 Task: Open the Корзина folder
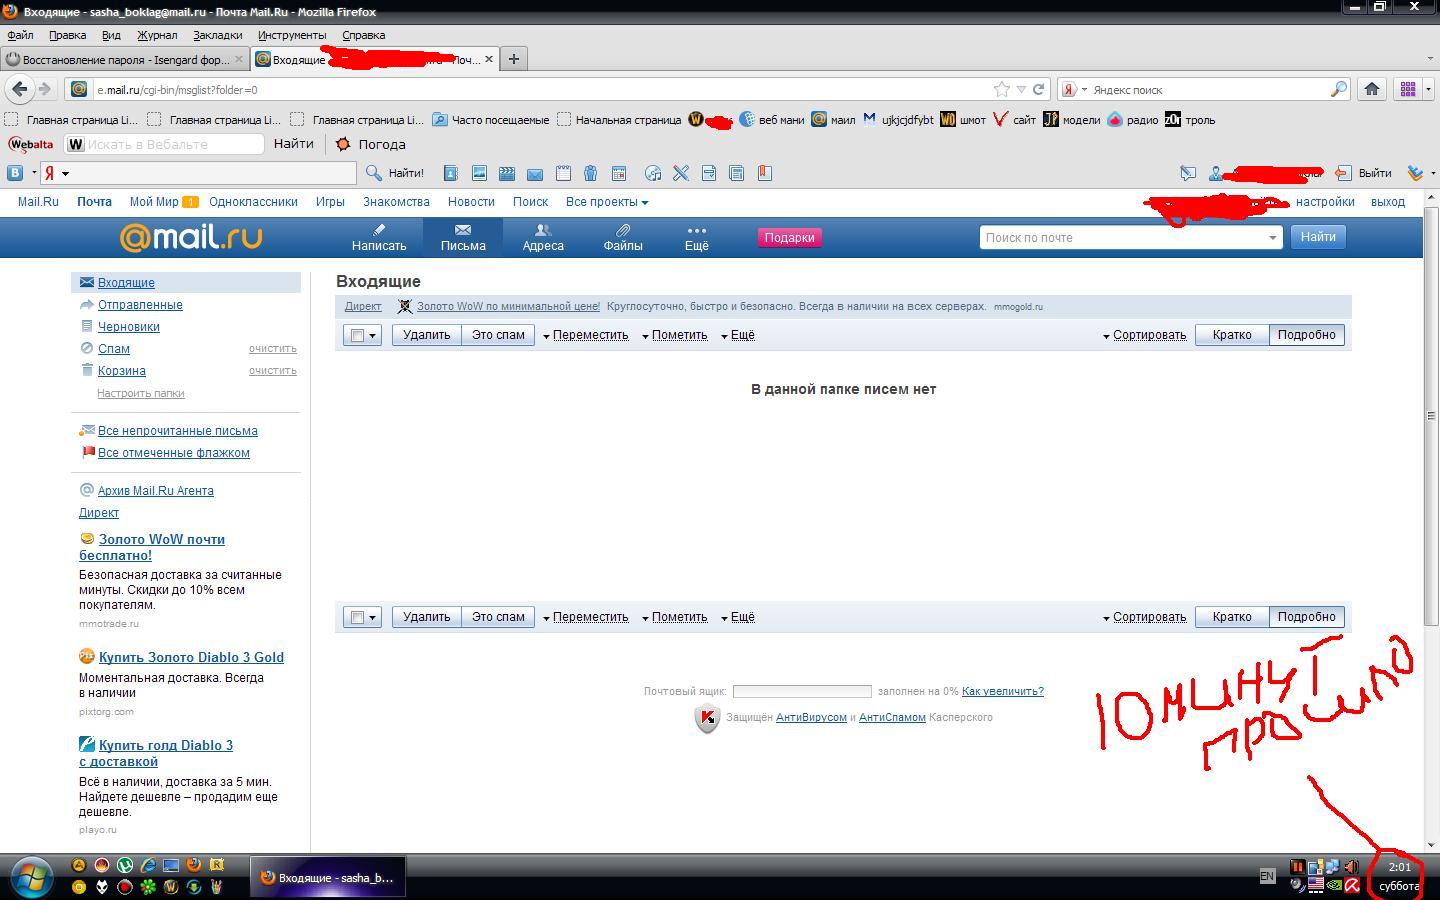(122, 371)
